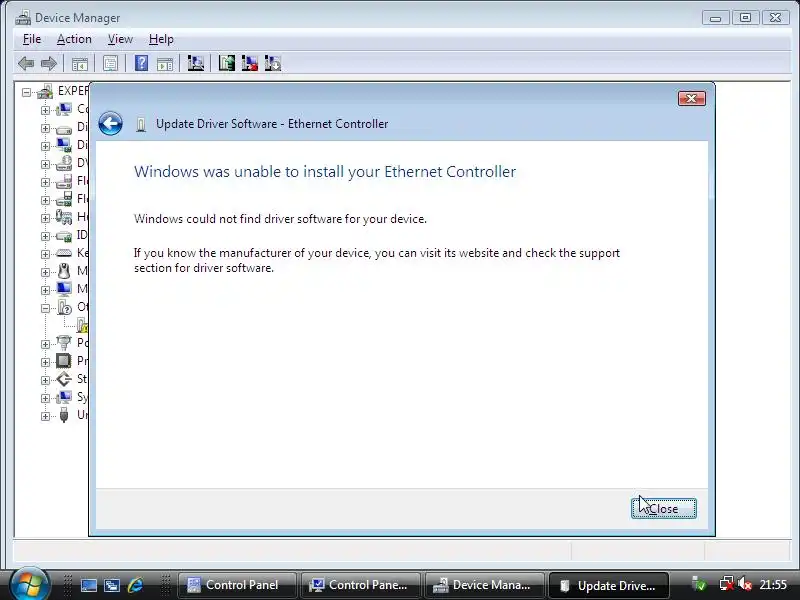Select the Monitors icon in the device tree
This screenshot has width=800, height=600.
click(64, 289)
